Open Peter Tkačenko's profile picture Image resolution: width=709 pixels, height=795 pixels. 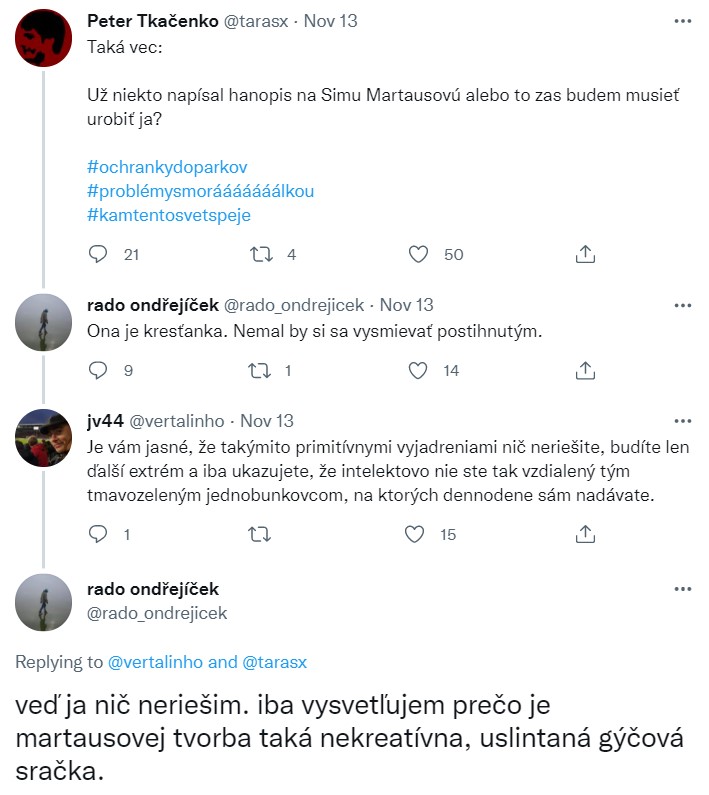click(x=45, y=39)
